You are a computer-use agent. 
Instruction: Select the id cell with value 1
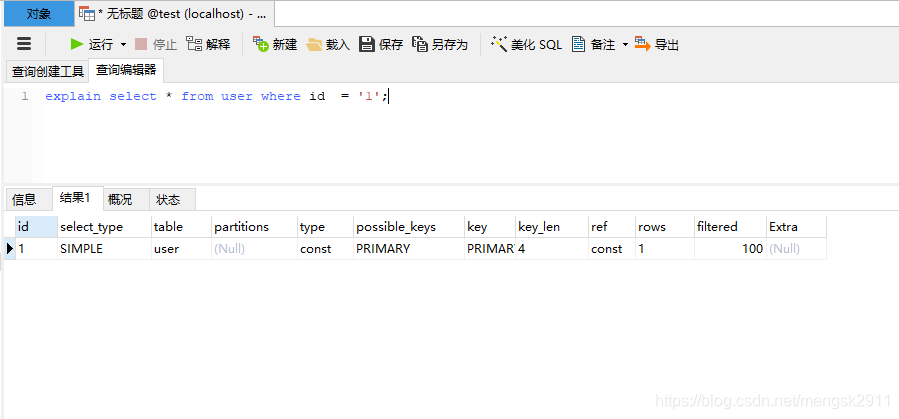(36, 249)
